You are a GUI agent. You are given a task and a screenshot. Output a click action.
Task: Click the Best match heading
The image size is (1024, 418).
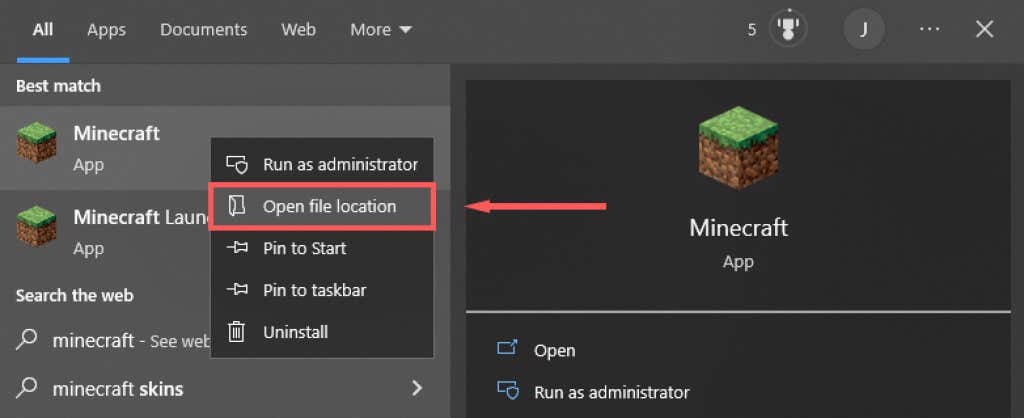click(58, 86)
